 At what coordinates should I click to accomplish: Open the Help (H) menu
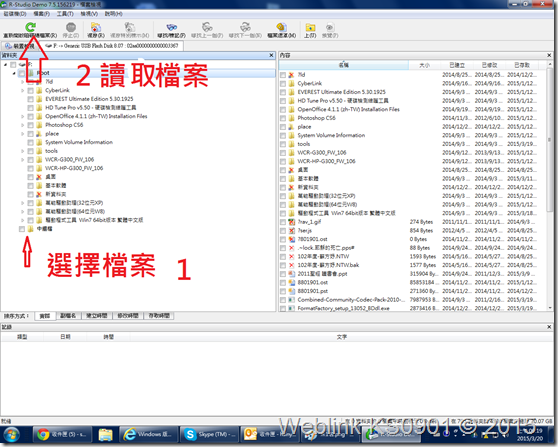pyautogui.click(x=114, y=14)
